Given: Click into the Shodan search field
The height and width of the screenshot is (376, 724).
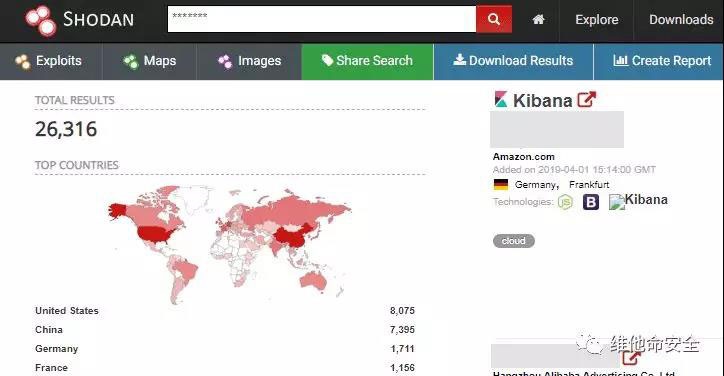Looking at the screenshot, I should pyautogui.click(x=322, y=19).
